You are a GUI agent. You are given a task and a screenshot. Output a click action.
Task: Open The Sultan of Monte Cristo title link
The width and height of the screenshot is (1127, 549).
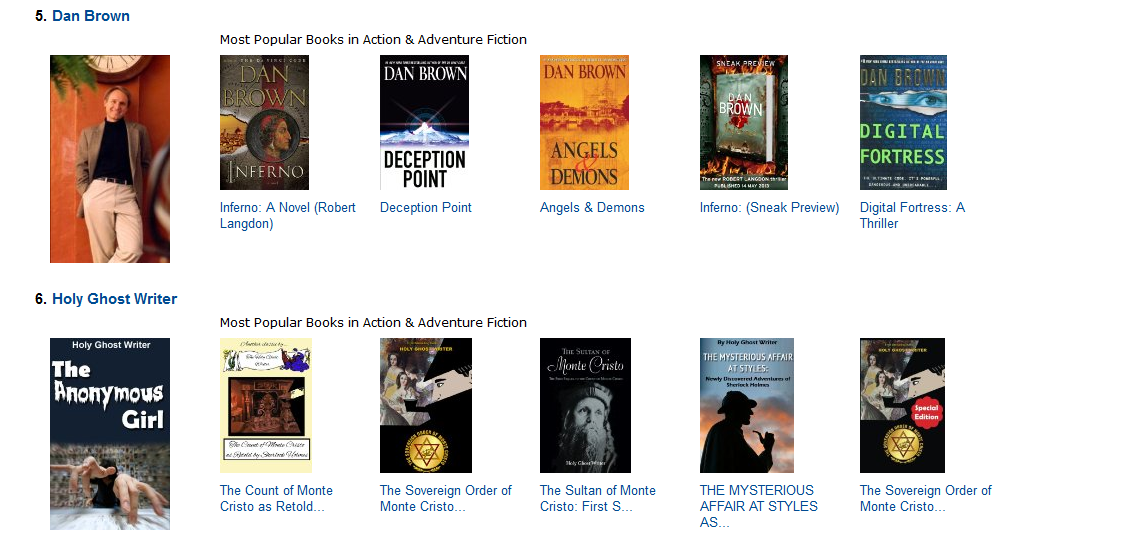coord(598,499)
